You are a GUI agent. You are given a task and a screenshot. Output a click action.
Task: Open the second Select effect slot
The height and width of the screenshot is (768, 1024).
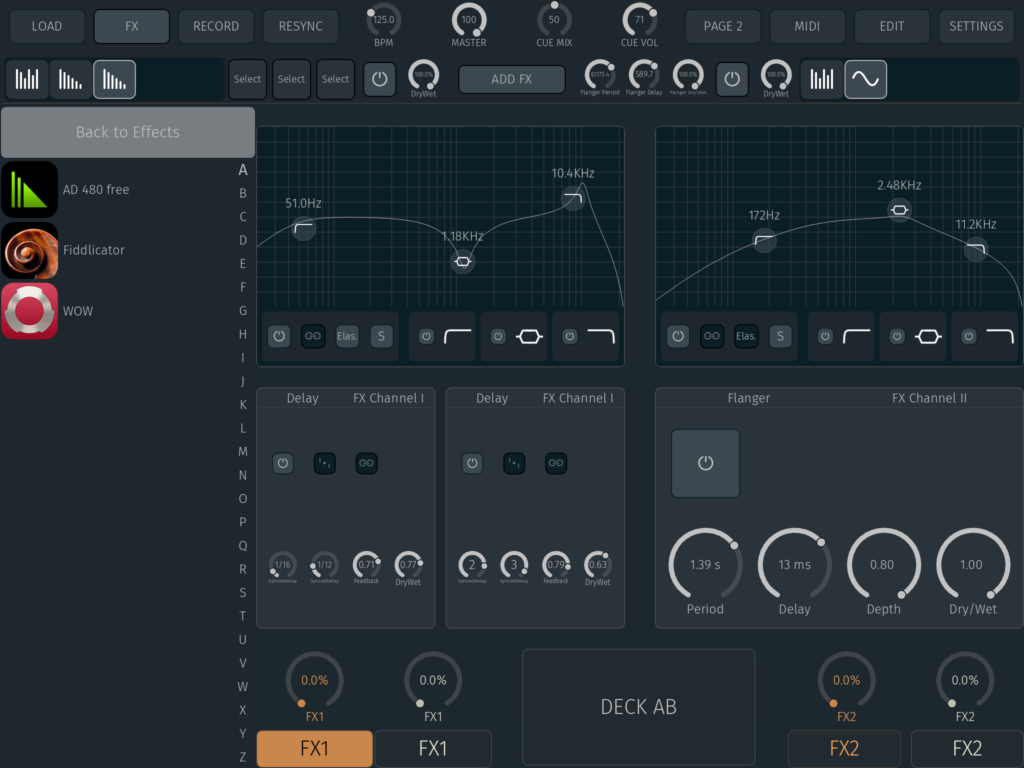pyautogui.click(x=291, y=79)
